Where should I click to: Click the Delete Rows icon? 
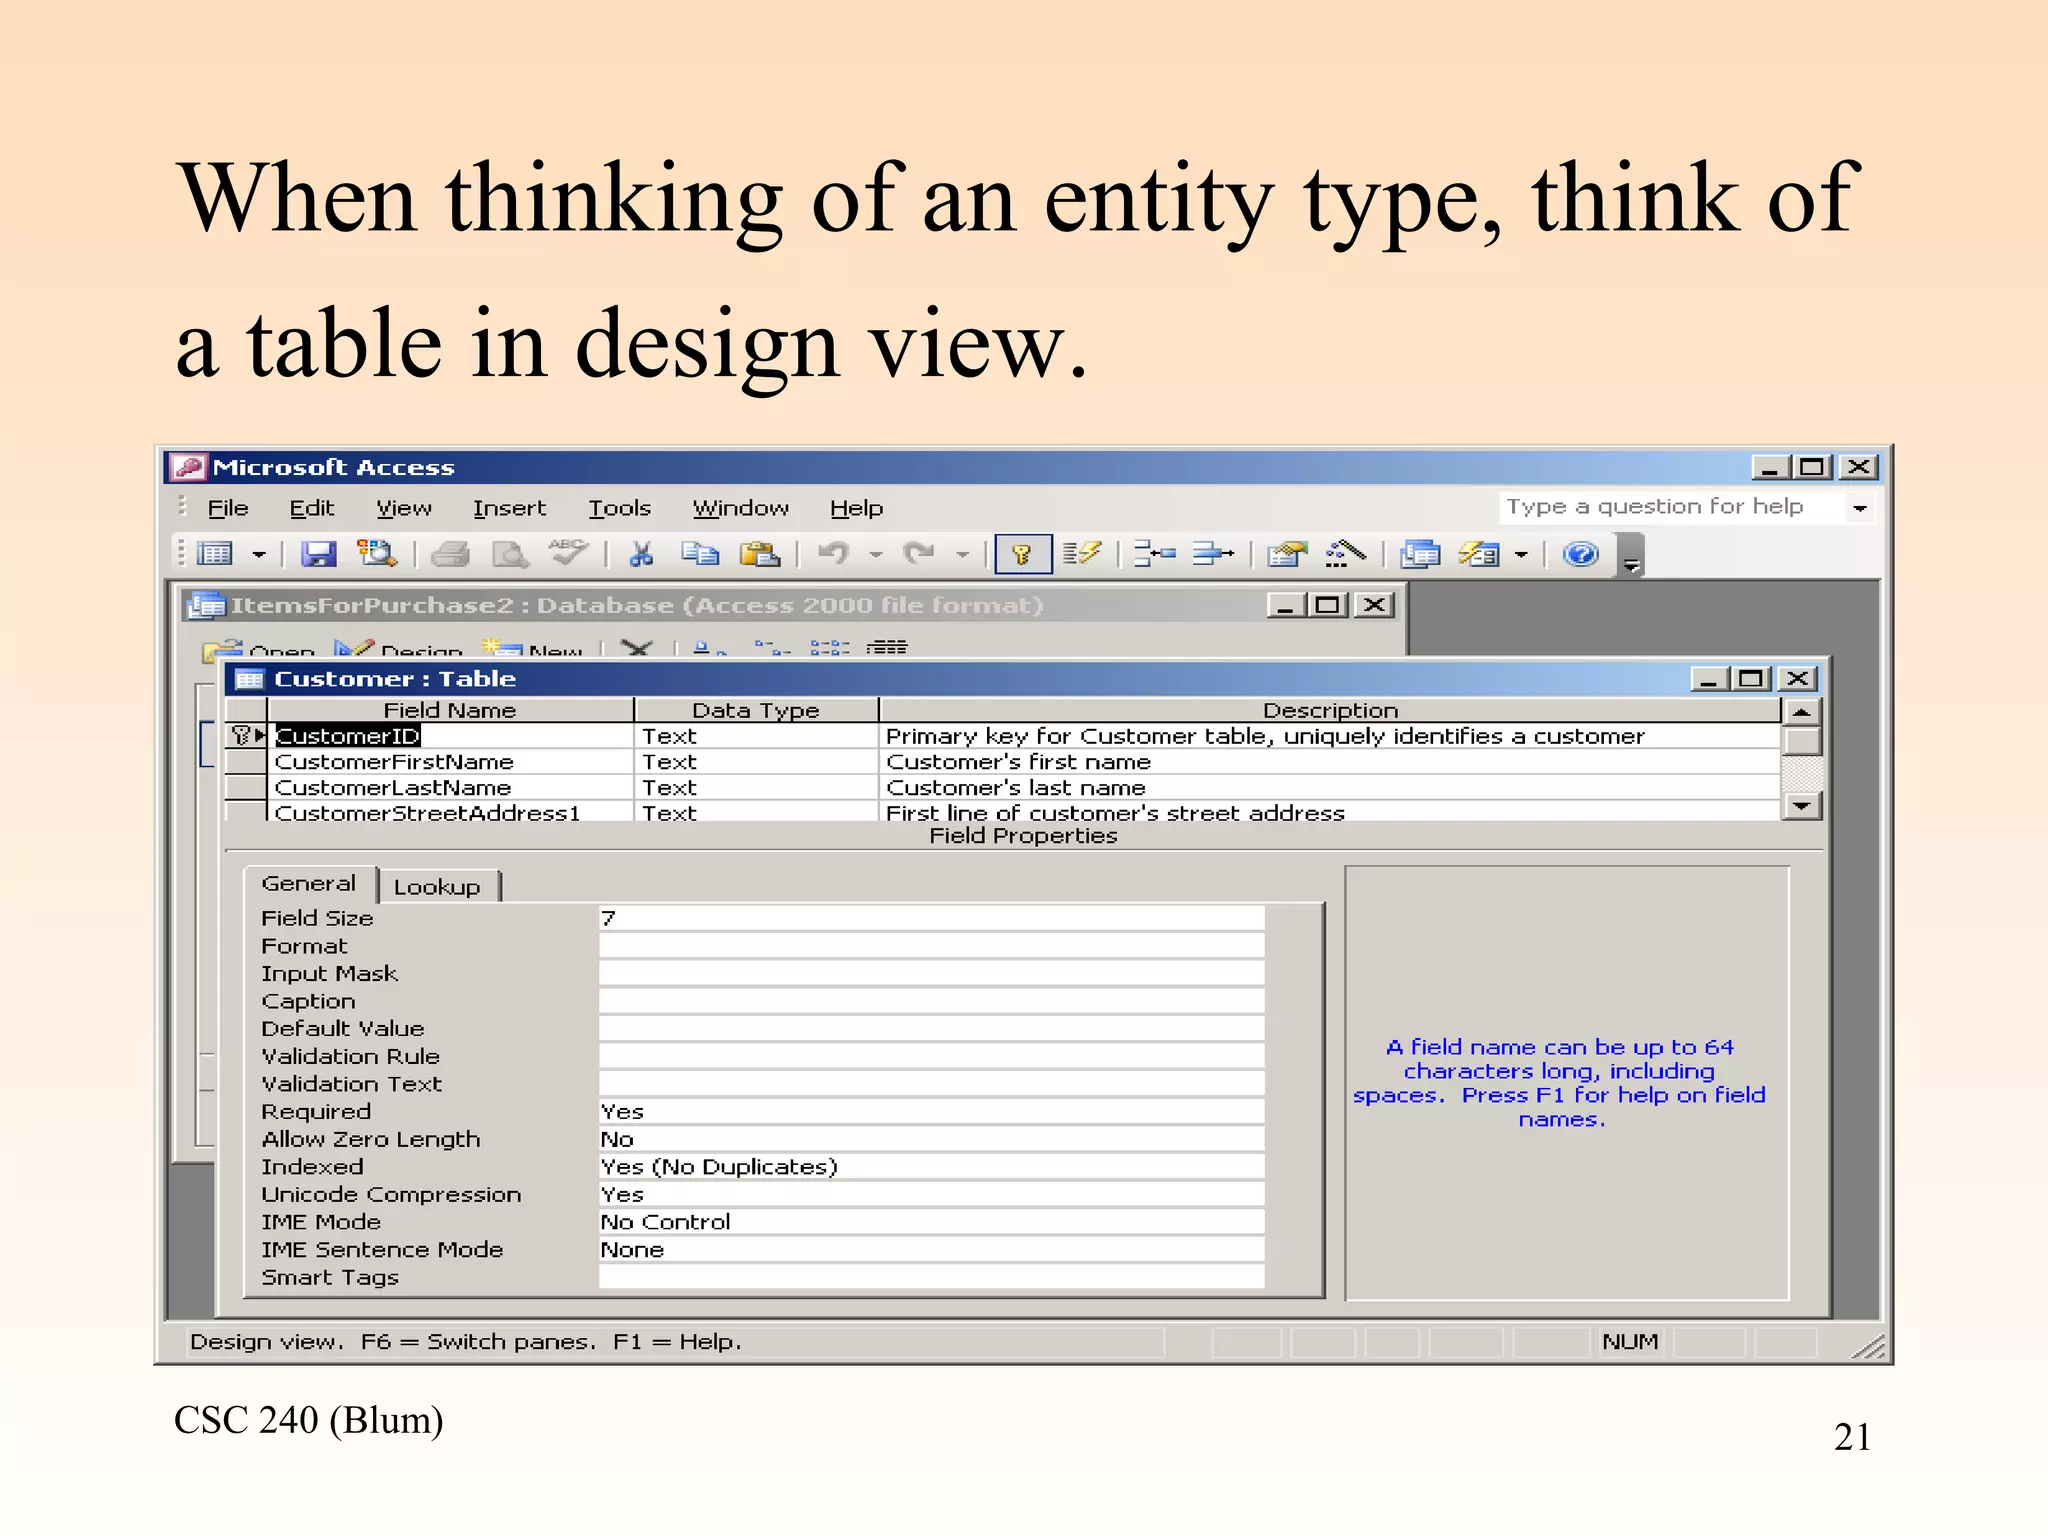[x=1214, y=553]
